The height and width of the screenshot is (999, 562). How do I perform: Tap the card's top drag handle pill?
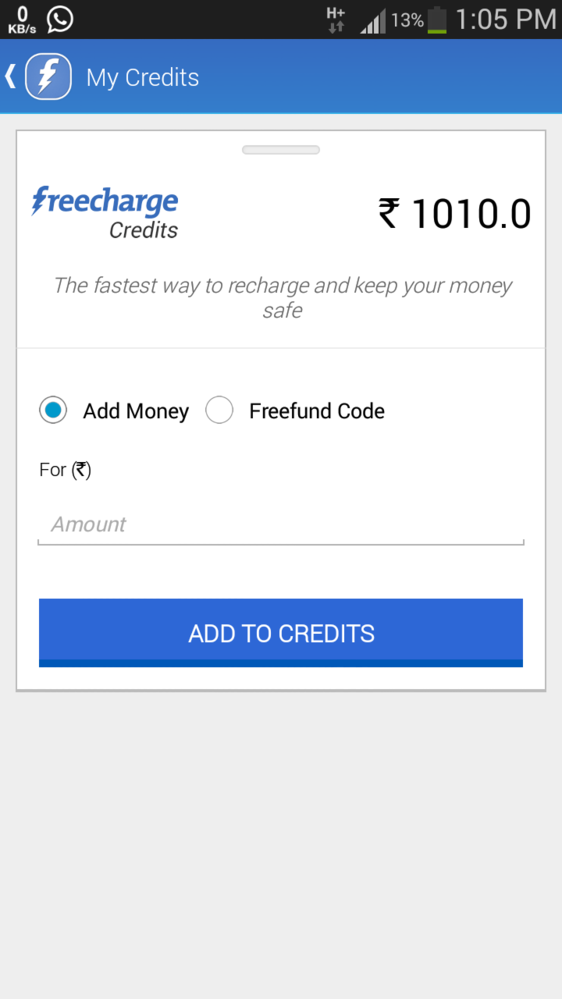[x=281, y=150]
